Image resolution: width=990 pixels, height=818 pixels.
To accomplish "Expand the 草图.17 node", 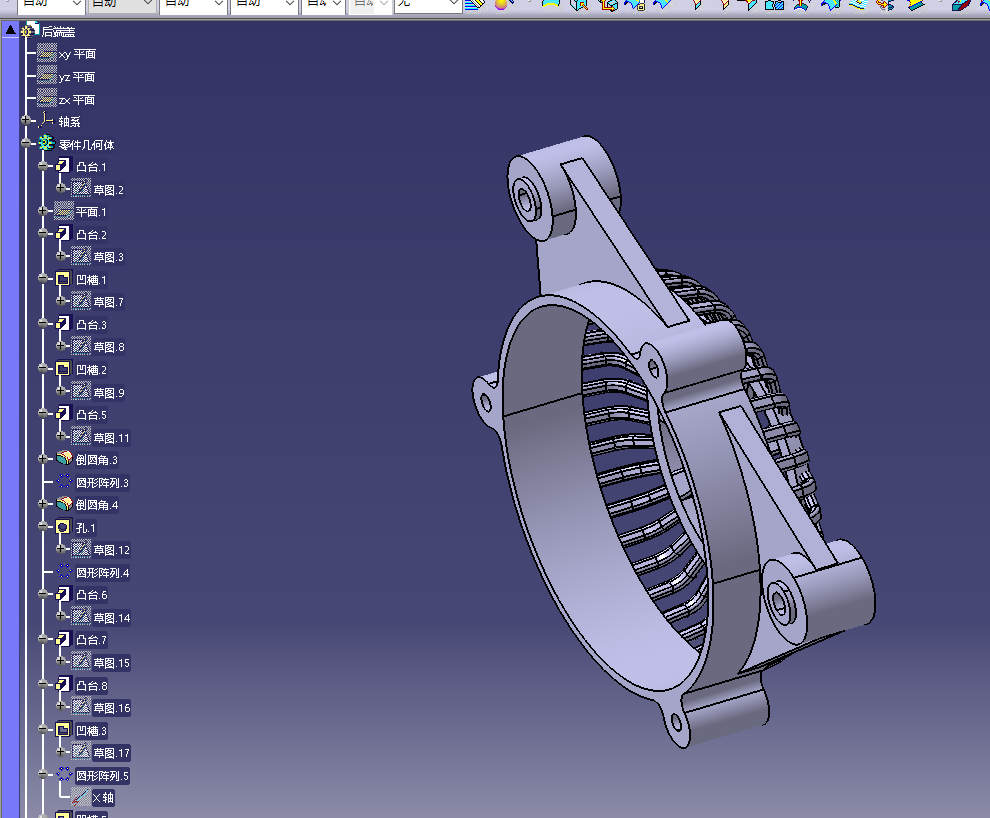I will (61, 752).
